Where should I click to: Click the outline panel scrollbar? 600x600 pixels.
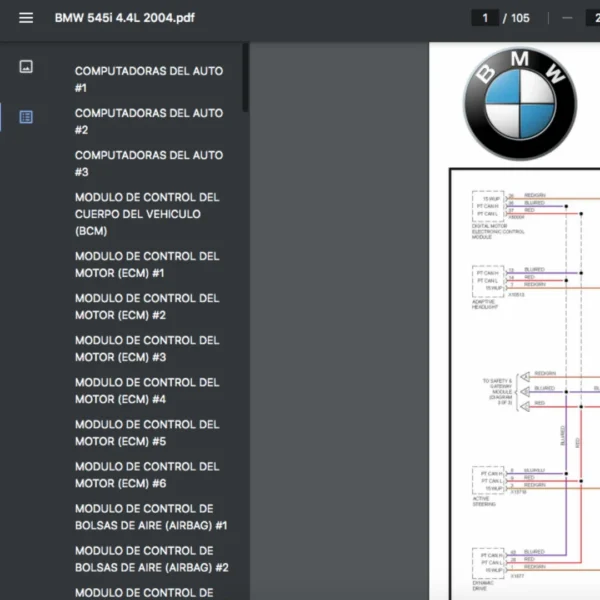pyautogui.click(x=245, y=80)
